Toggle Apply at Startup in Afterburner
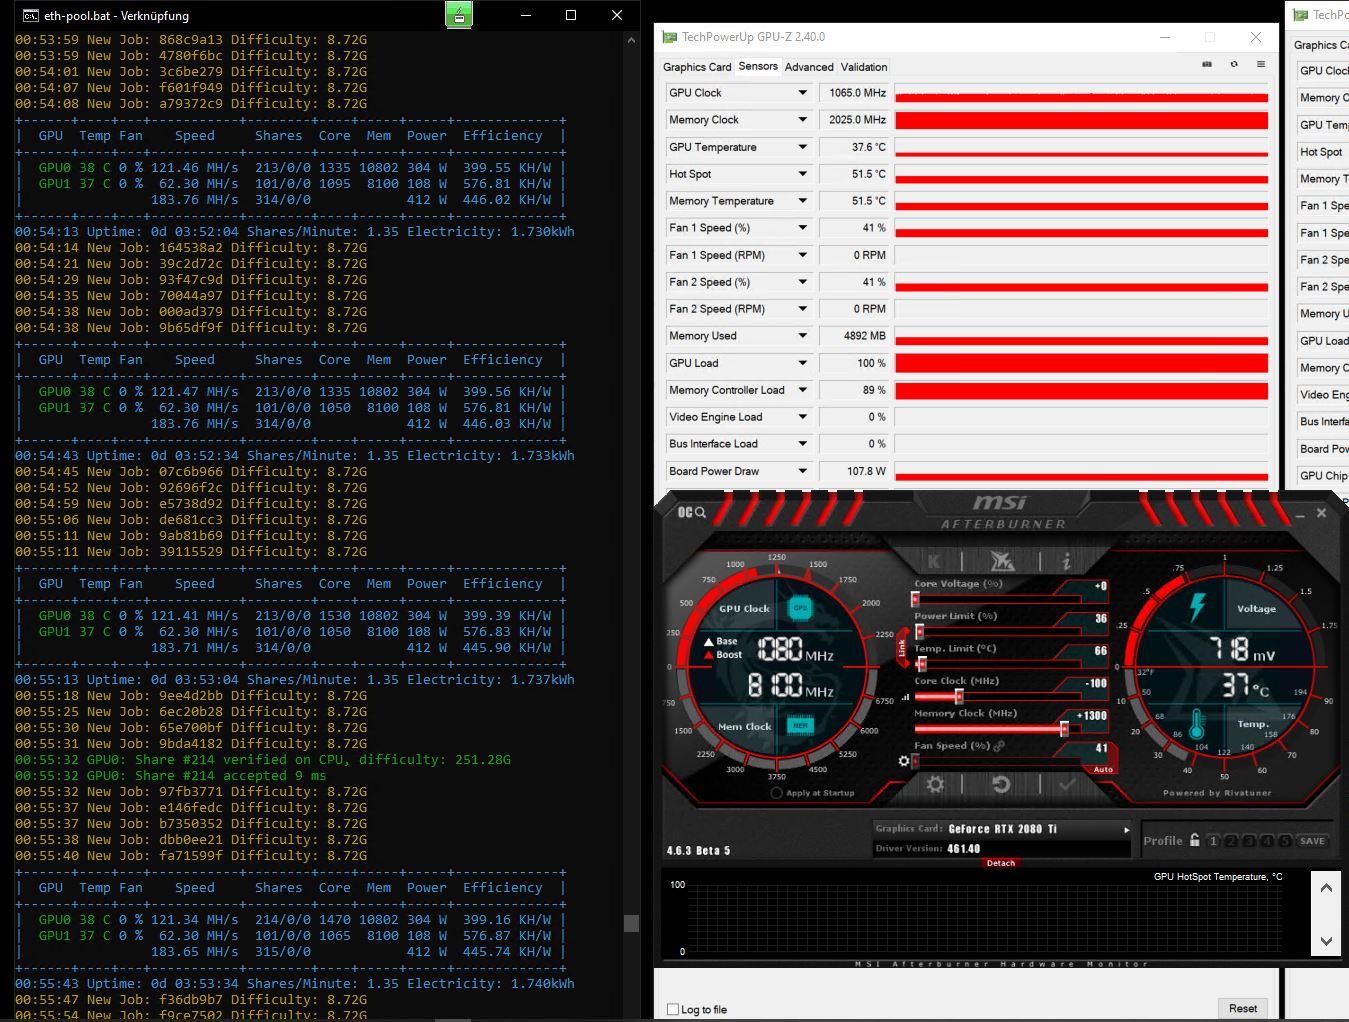1349x1022 pixels. pos(776,793)
